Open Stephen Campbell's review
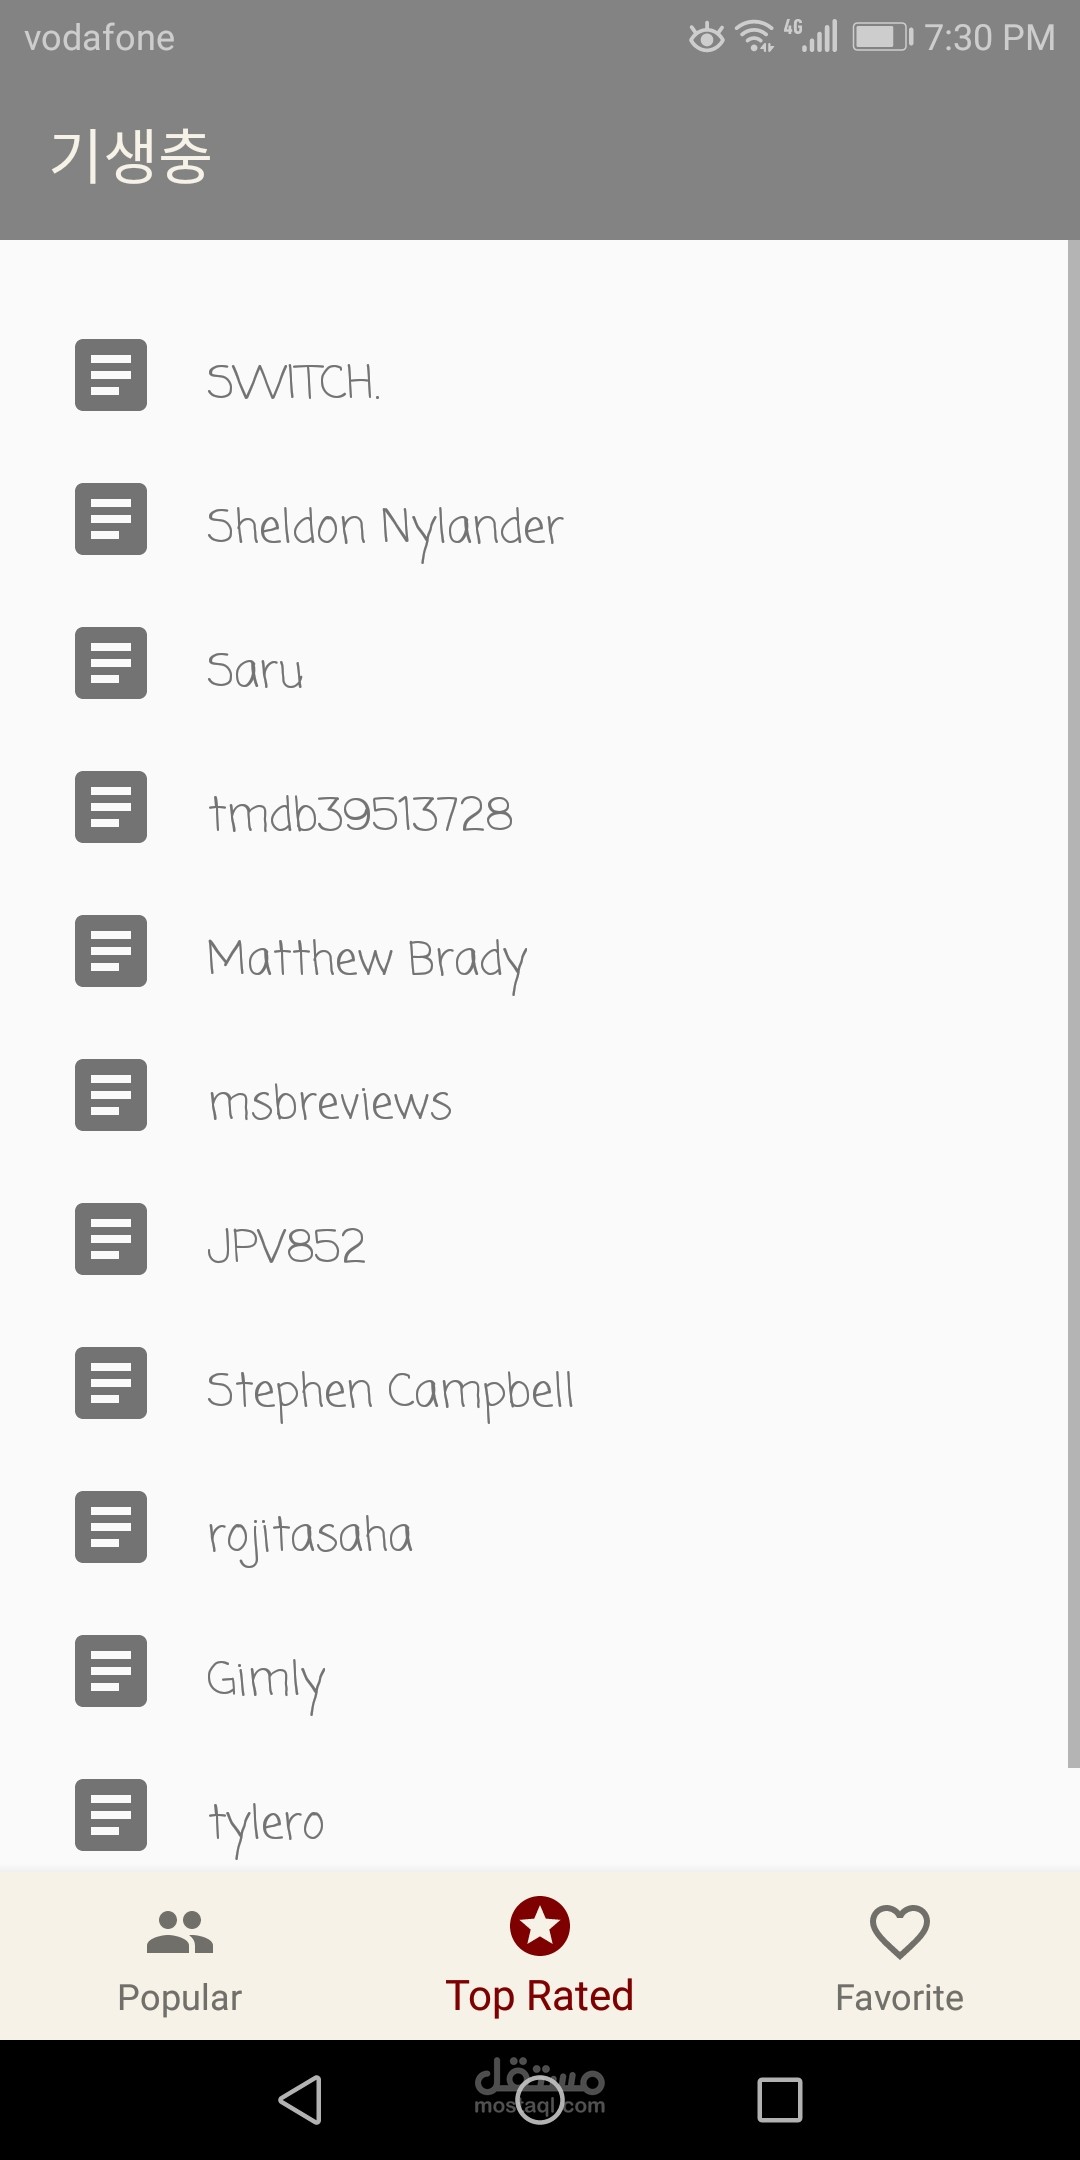This screenshot has height=2160, width=1080. pos(390,1391)
